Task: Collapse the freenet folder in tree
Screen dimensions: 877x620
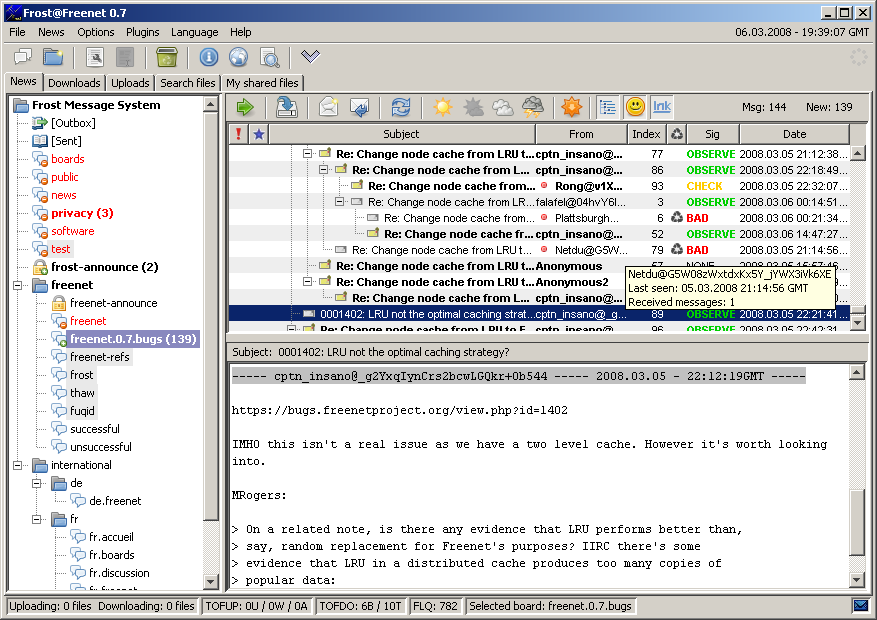Action: 18,285
